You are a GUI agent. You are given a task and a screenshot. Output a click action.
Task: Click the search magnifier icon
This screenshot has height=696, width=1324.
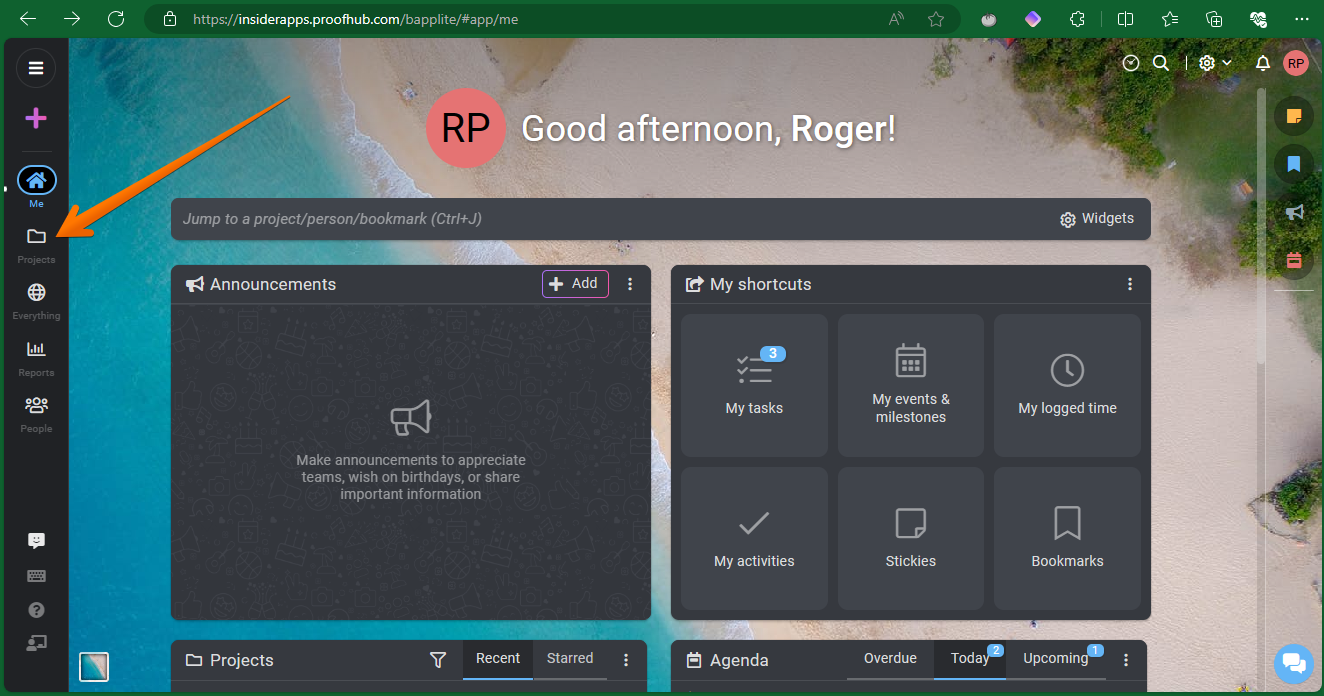[1161, 63]
